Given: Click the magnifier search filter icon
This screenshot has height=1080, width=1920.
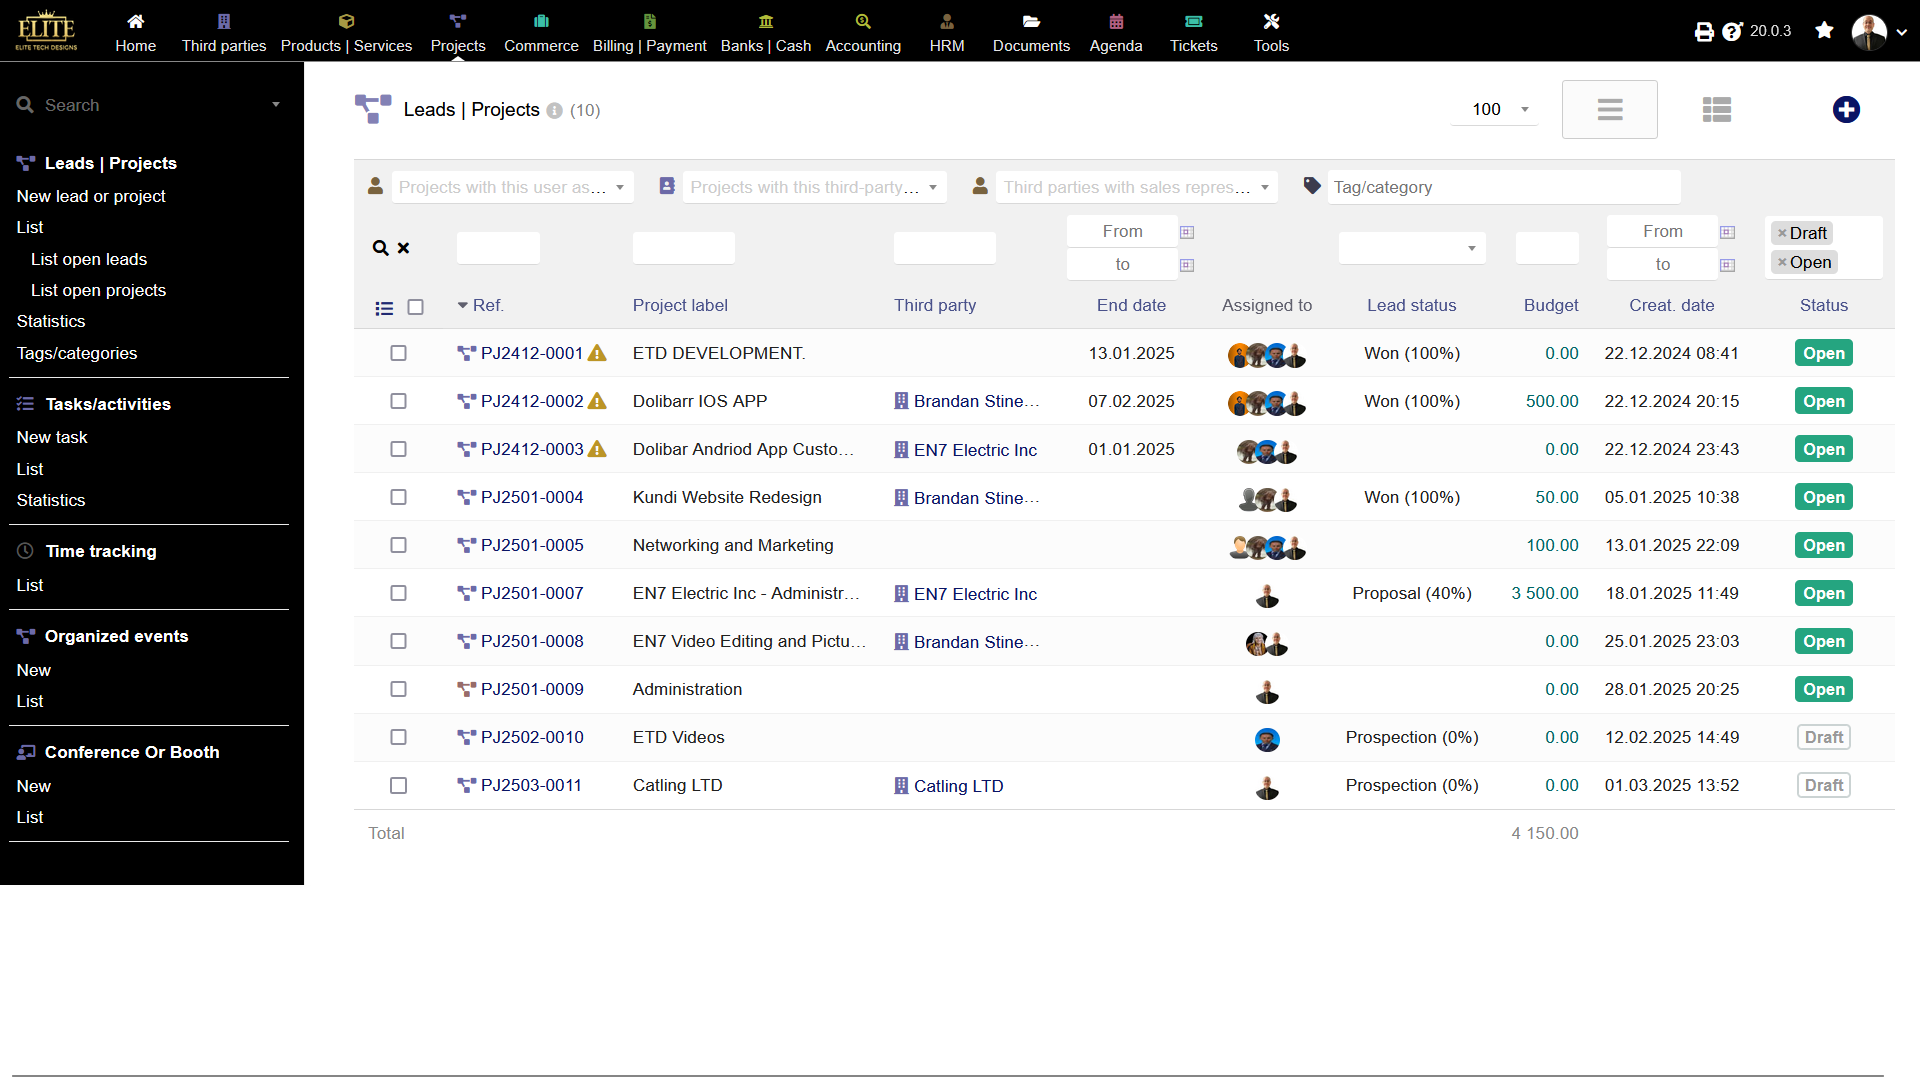Looking at the screenshot, I should tap(380, 248).
